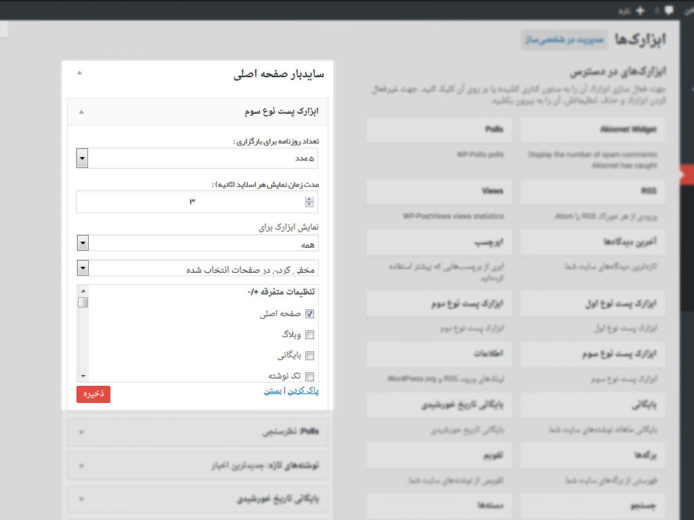Screen dimensions: 694x520
Task: Collapse the سایدبار صفحه اصلی sidebar panel arrow
Action: point(81,74)
